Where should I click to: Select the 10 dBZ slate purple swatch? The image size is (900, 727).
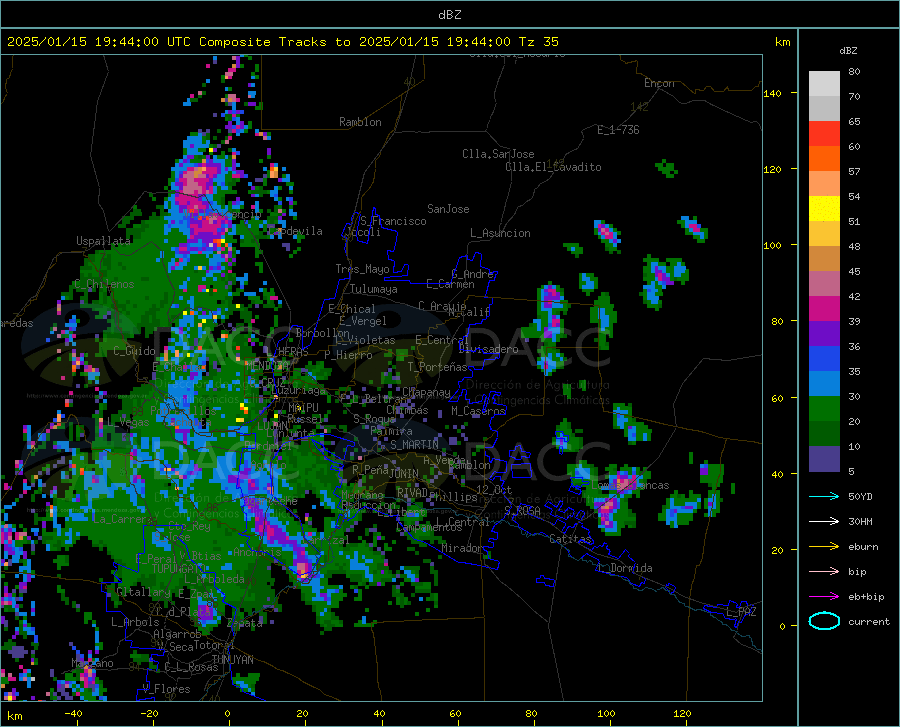pos(824,459)
